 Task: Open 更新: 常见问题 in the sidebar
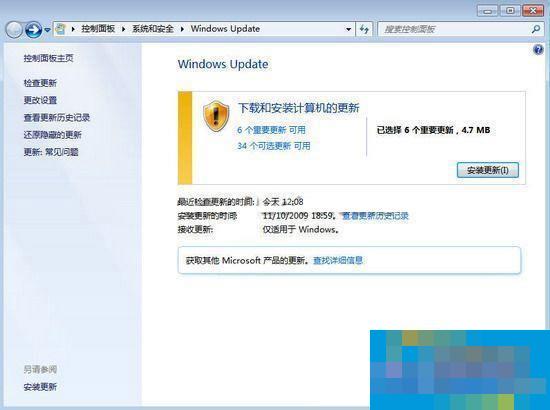coord(51,152)
